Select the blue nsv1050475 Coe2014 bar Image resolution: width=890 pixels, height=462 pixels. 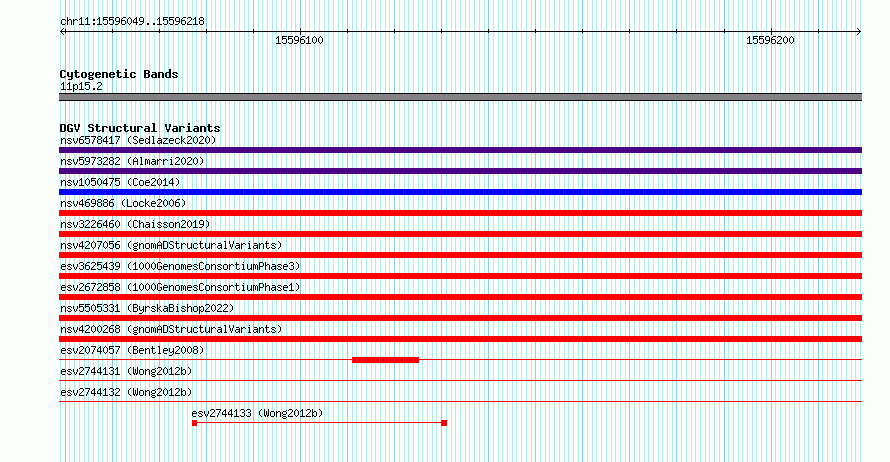[460, 192]
